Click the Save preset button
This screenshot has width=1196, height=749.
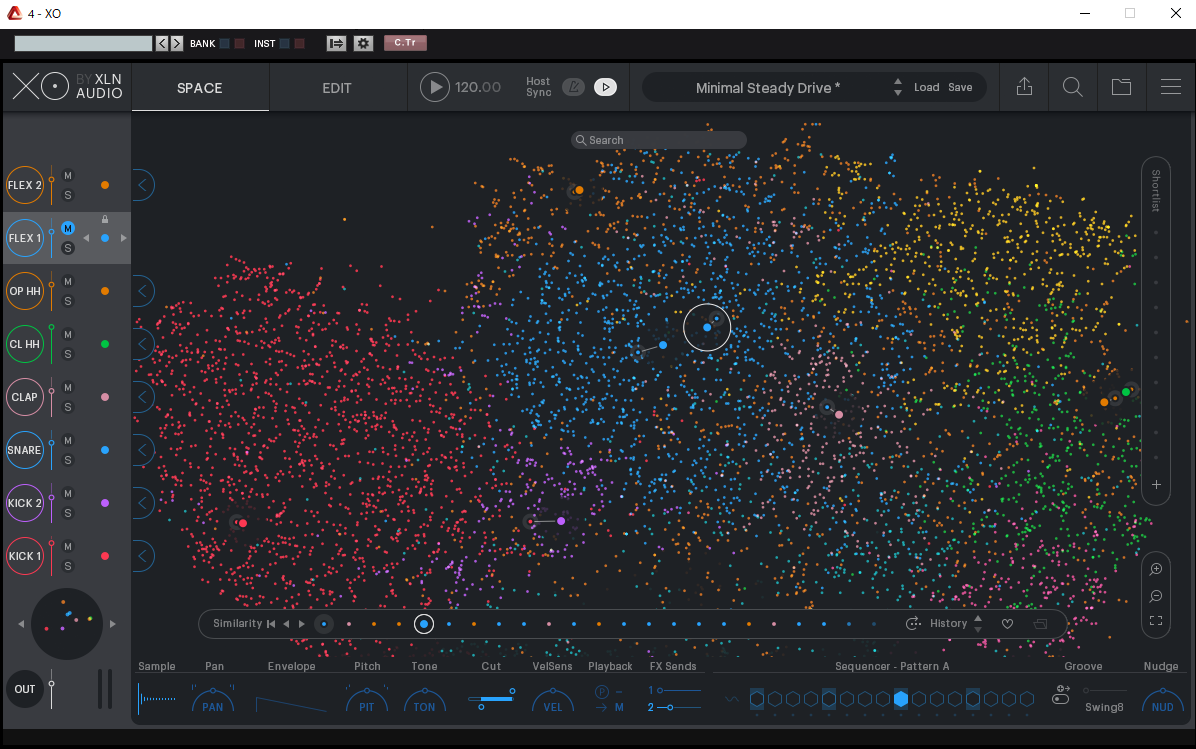(x=960, y=87)
